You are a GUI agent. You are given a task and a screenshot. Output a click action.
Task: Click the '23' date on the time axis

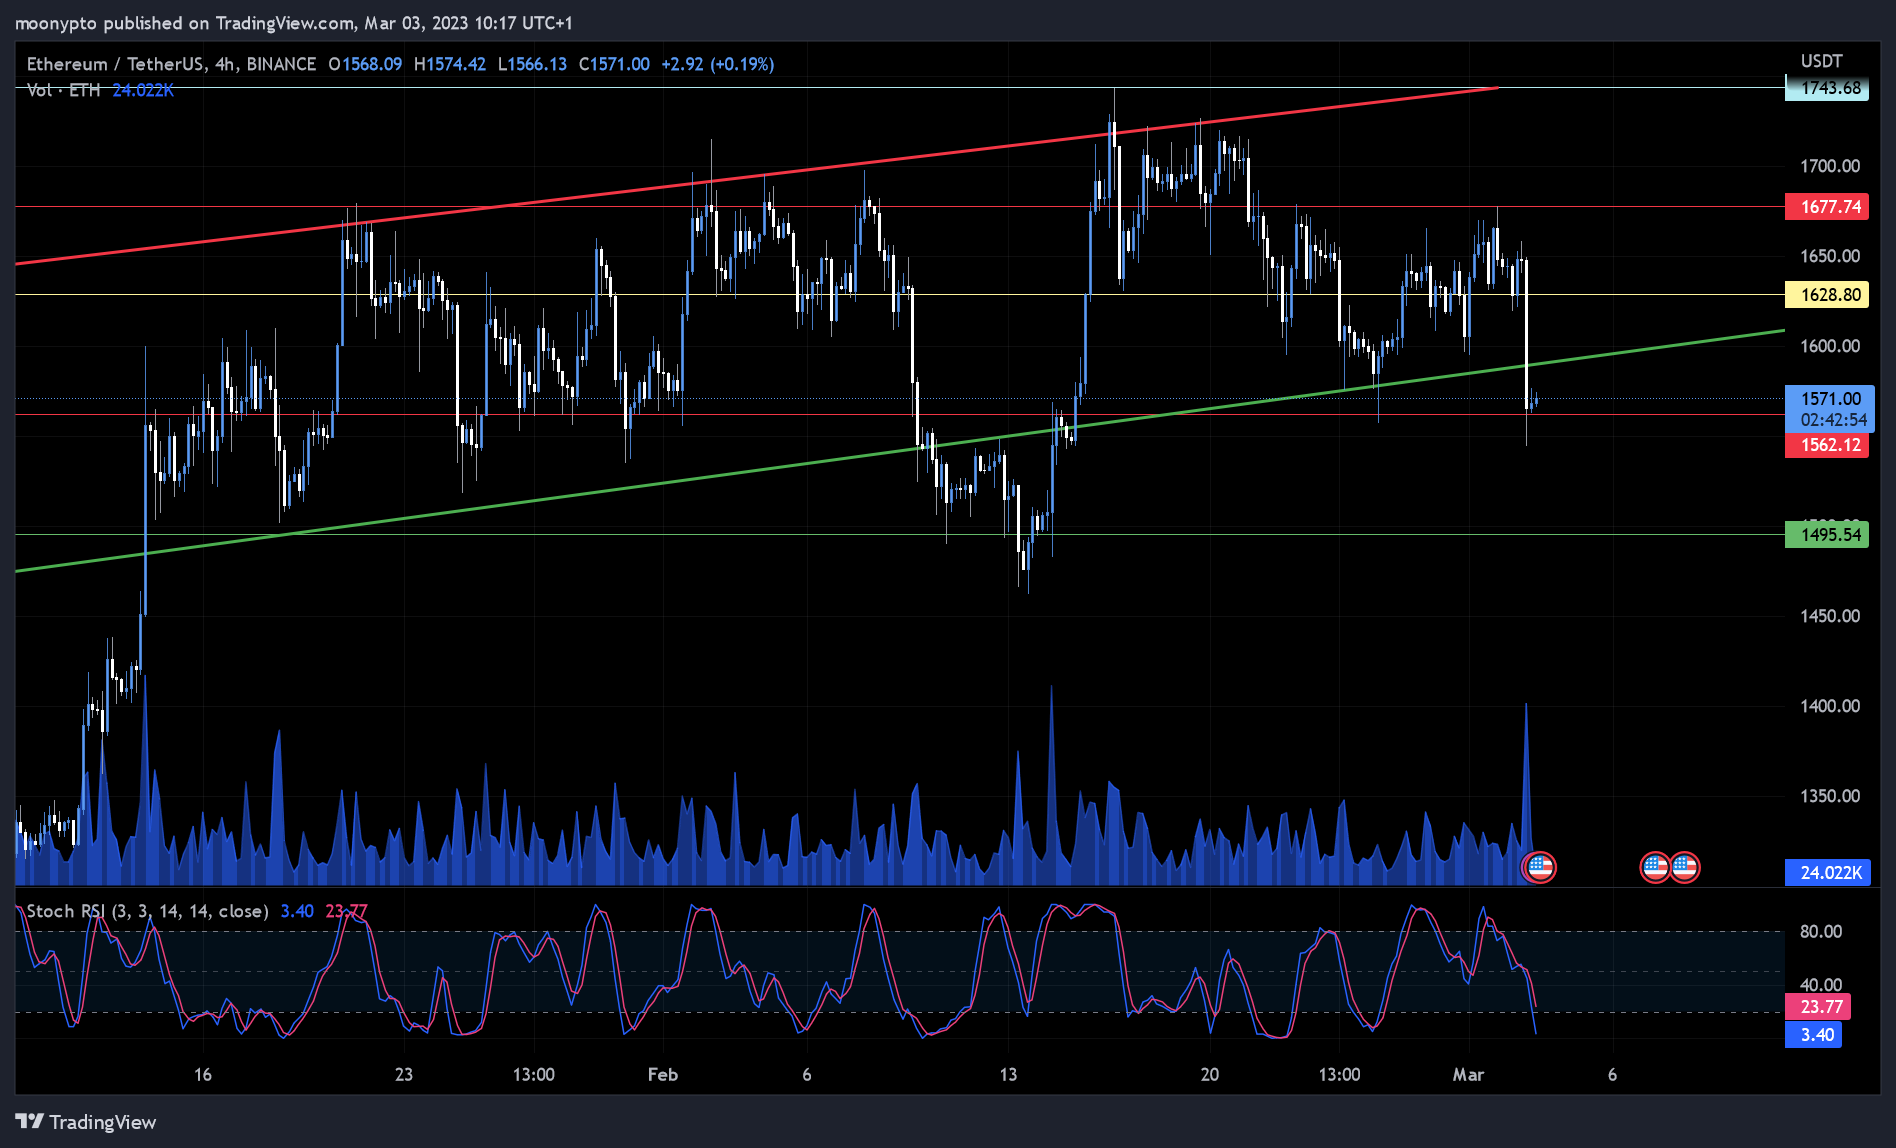pyautogui.click(x=404, y=1075)
